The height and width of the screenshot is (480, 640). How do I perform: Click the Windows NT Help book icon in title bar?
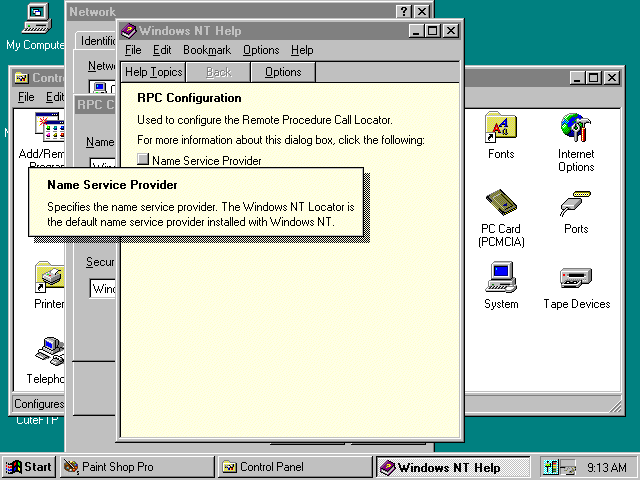pyautogui.click(x=128, y=31)
